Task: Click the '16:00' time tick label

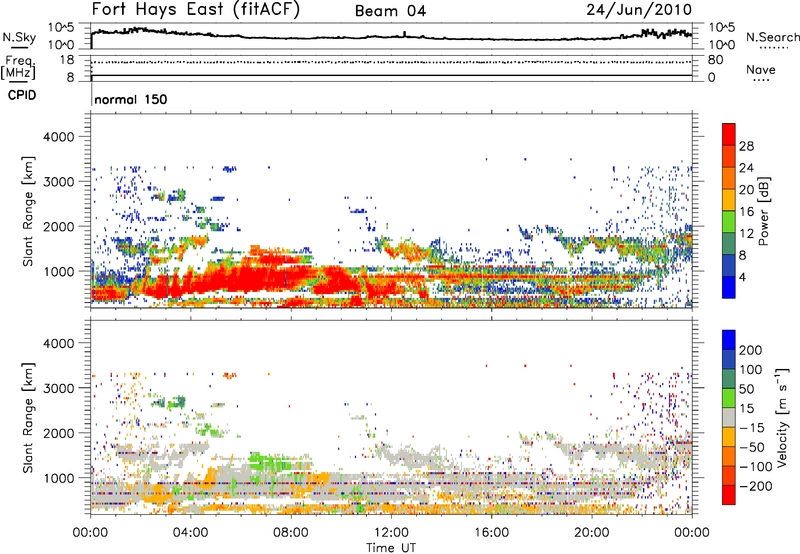Action: [491, 533]
